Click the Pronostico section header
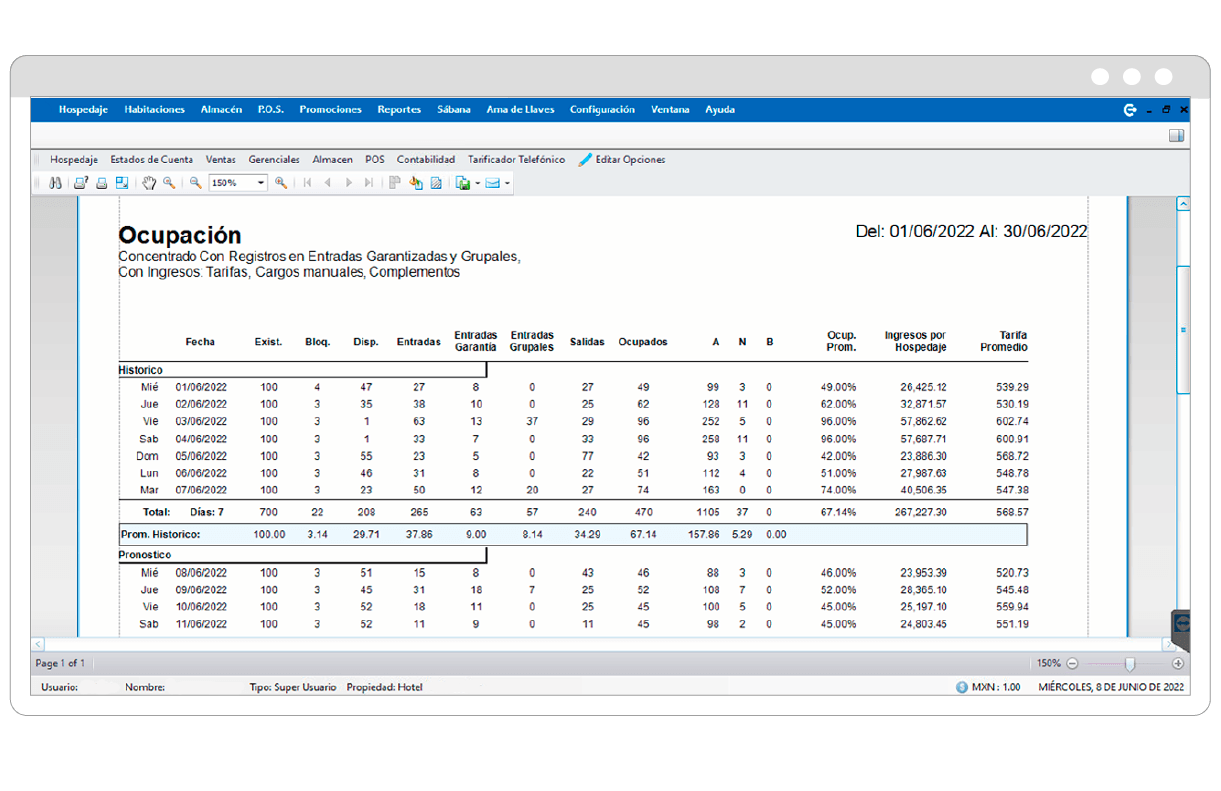1221x791 pixels. 145,554
